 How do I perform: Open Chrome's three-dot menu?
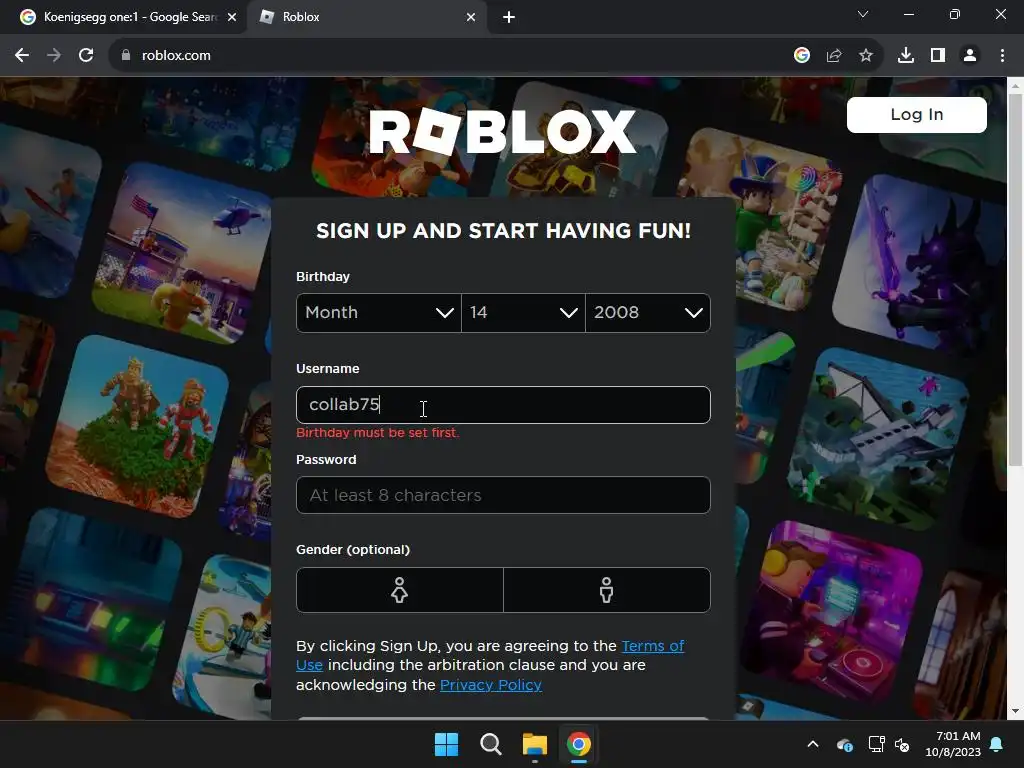[1002, 56]
